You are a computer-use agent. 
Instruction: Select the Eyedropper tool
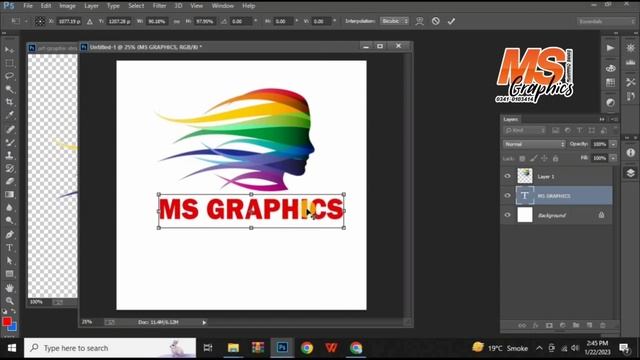point(9,115)
